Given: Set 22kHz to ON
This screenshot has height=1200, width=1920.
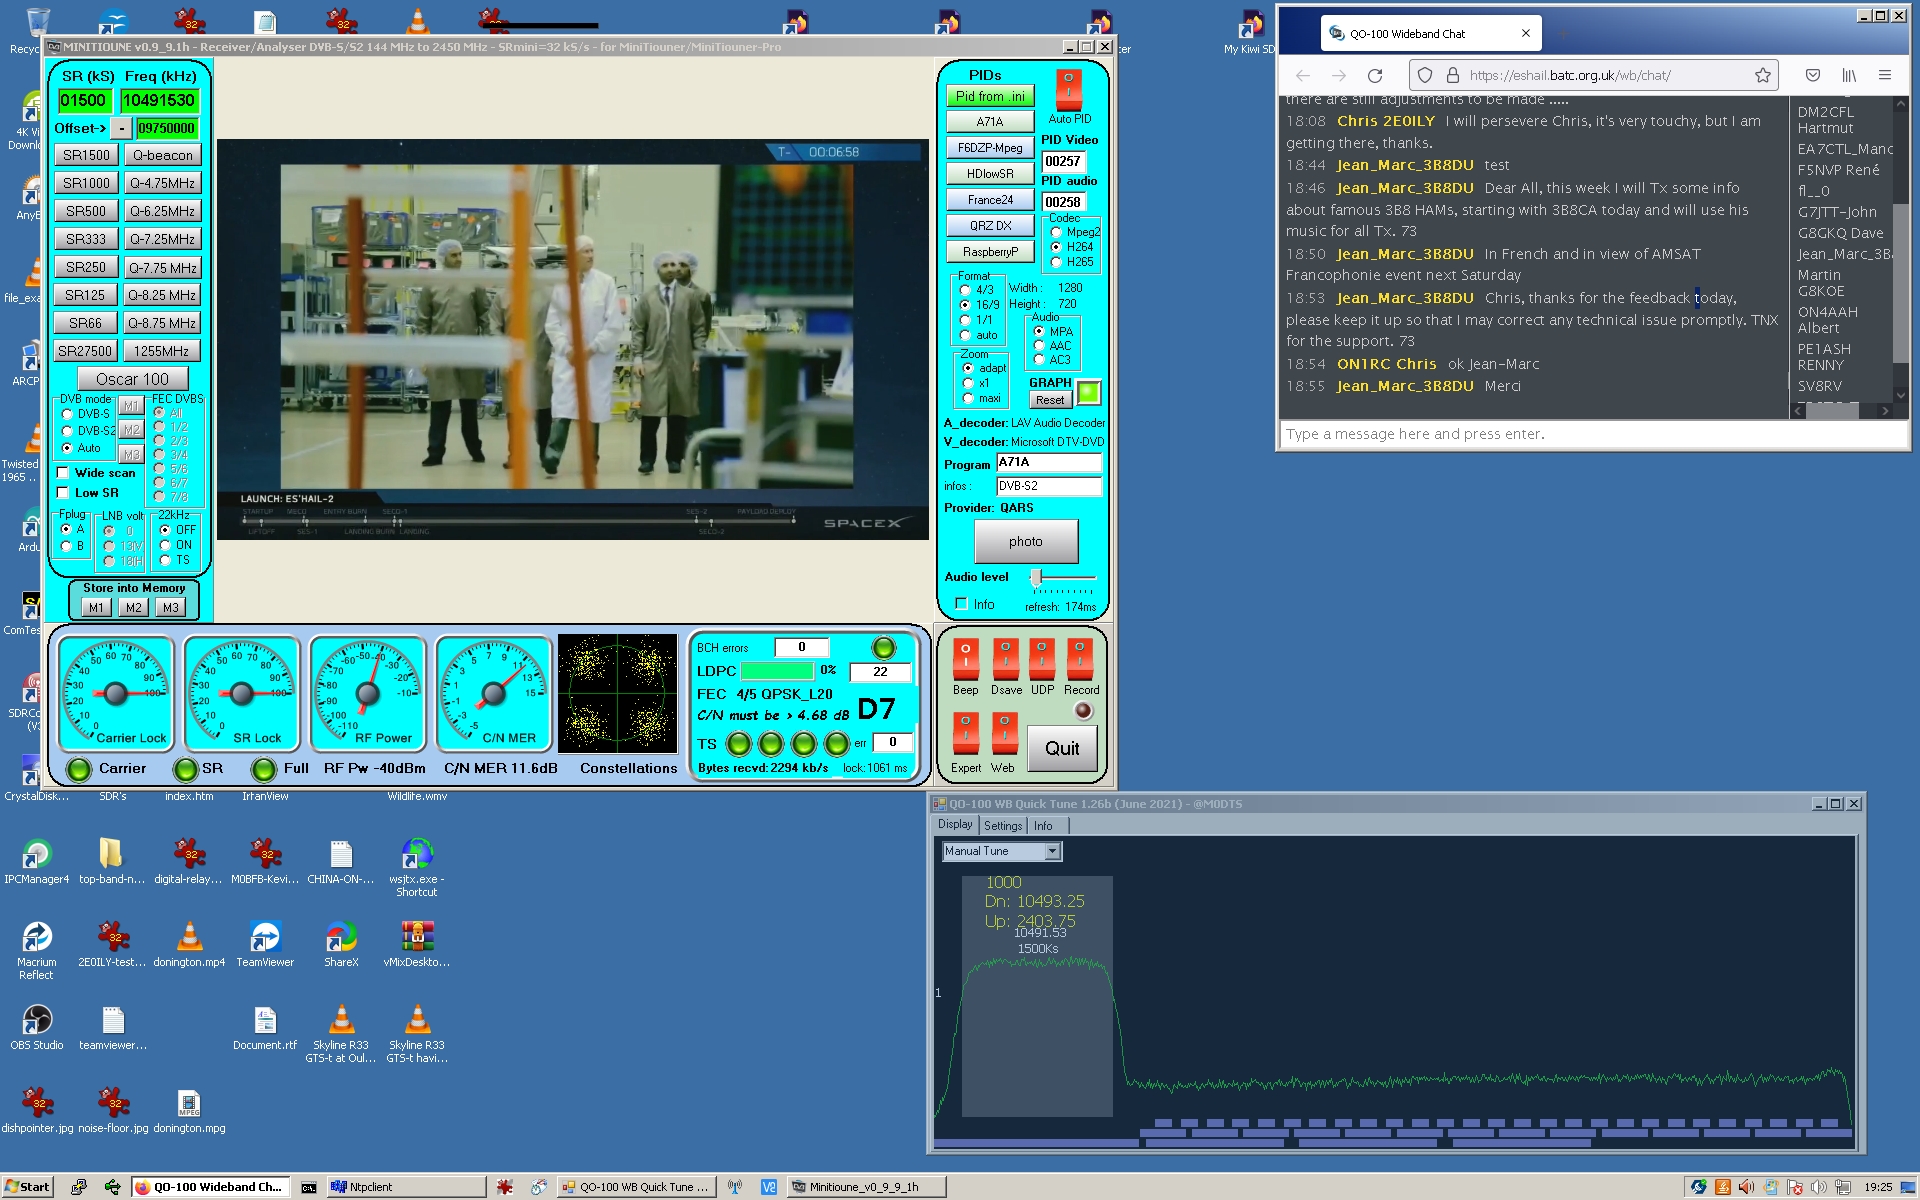Looking at the screenshot, I should (x=166, y=545).
